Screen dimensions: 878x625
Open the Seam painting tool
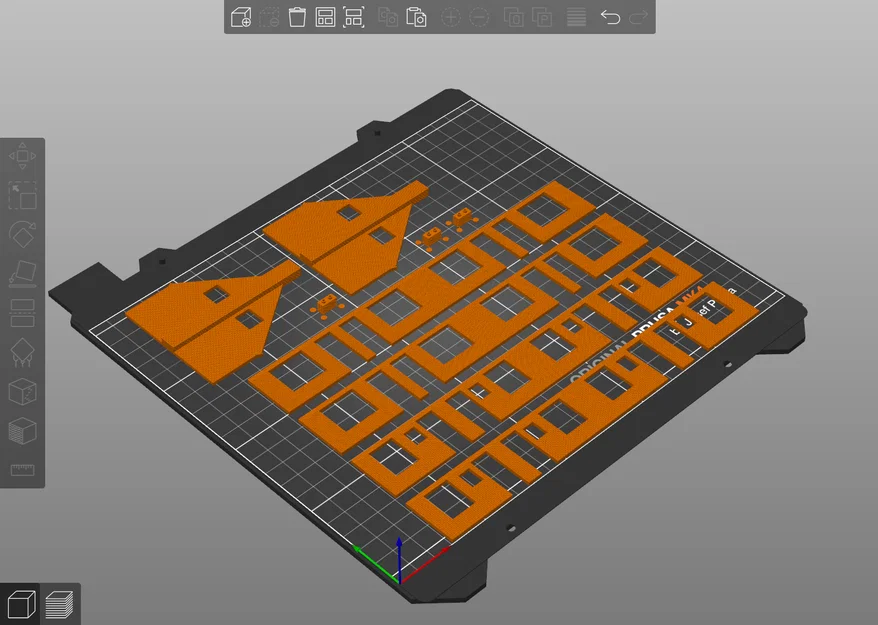(x=22, y=391)
